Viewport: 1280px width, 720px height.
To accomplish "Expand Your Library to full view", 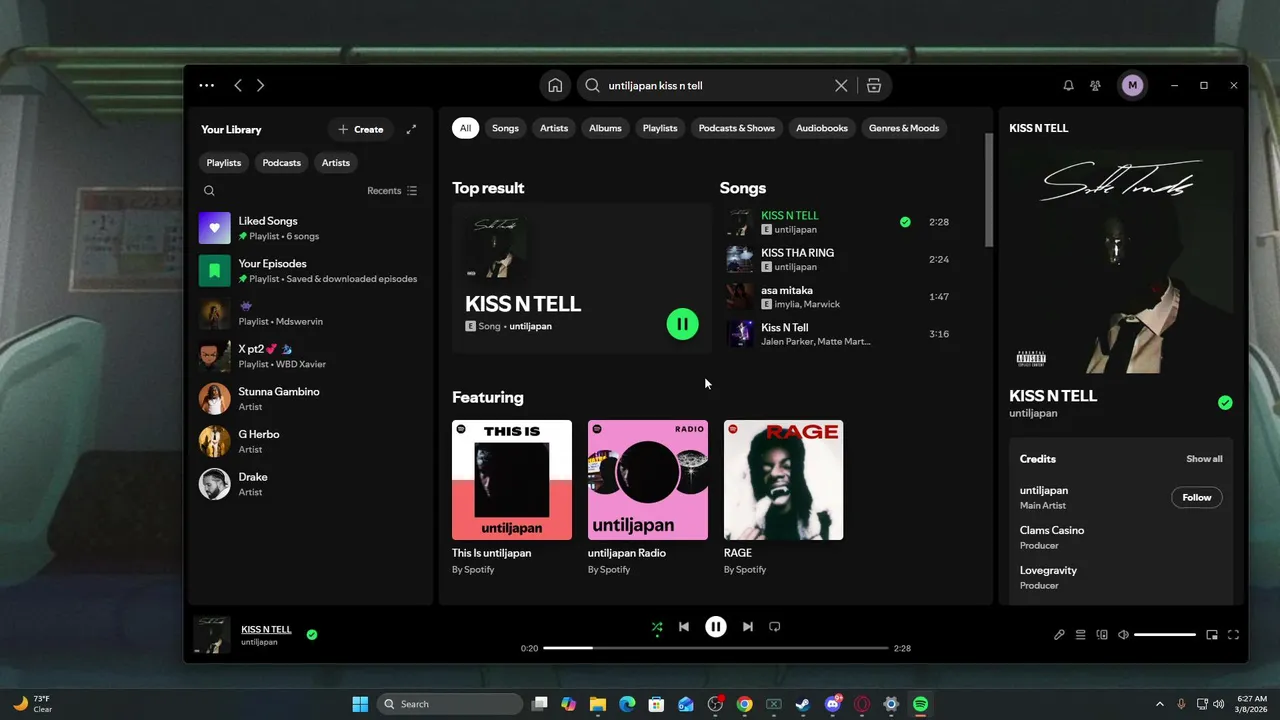I will [x=411, y=129].
